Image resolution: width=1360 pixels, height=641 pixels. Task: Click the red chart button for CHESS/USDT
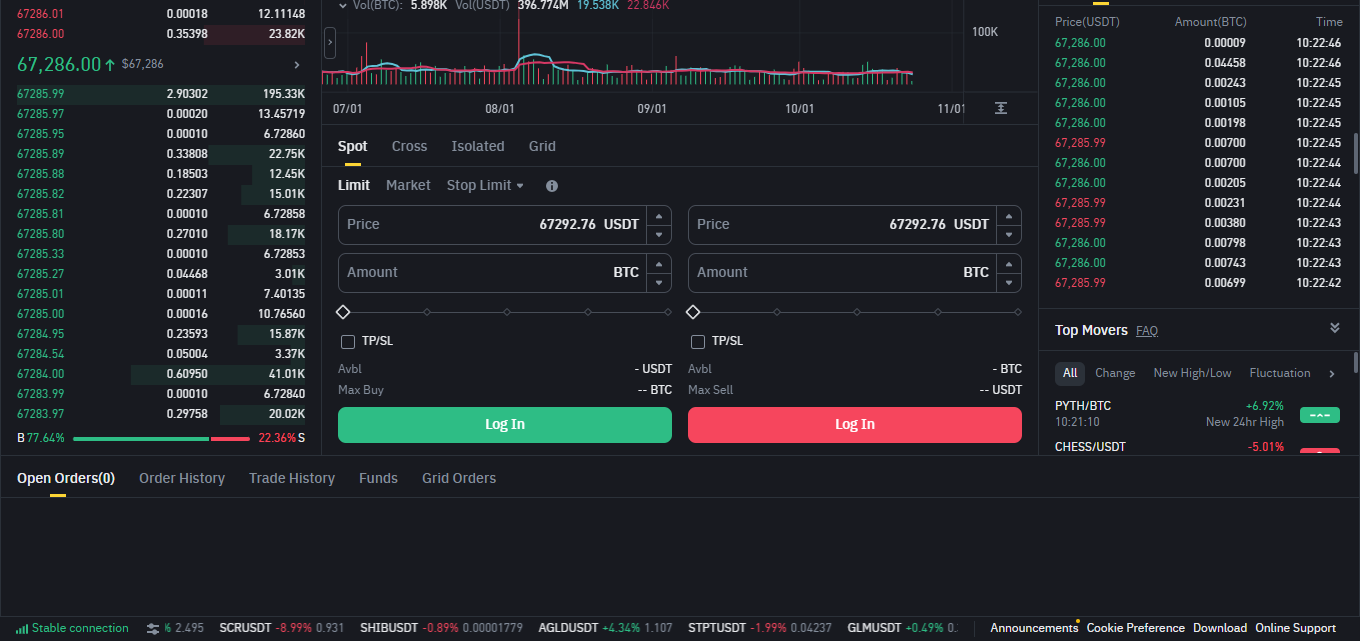(1319, 453)
